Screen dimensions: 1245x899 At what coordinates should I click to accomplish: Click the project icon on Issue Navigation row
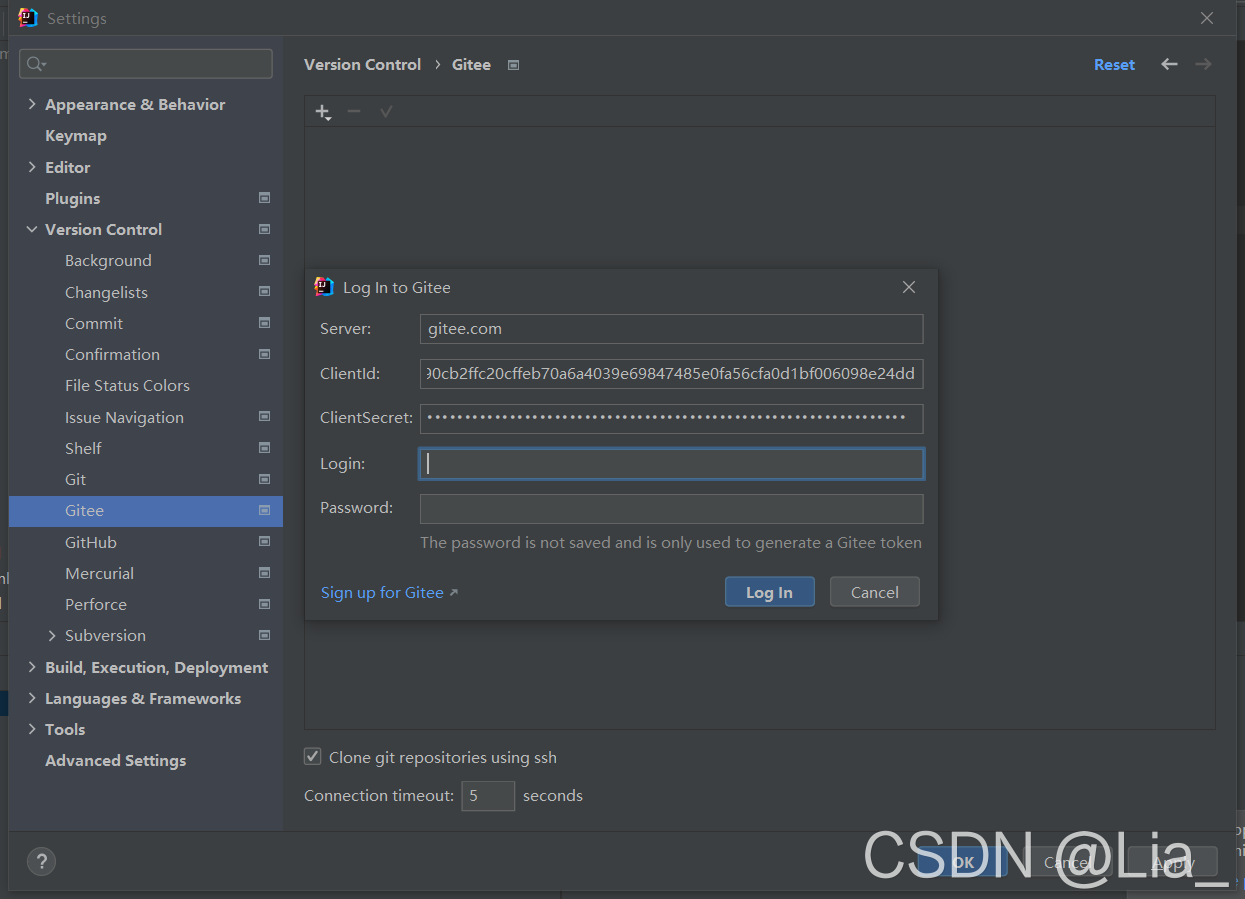pos(264,417)
